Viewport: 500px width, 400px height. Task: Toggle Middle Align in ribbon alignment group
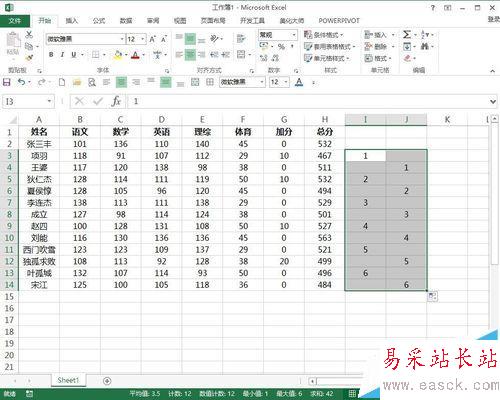click(x=190, y=39)
